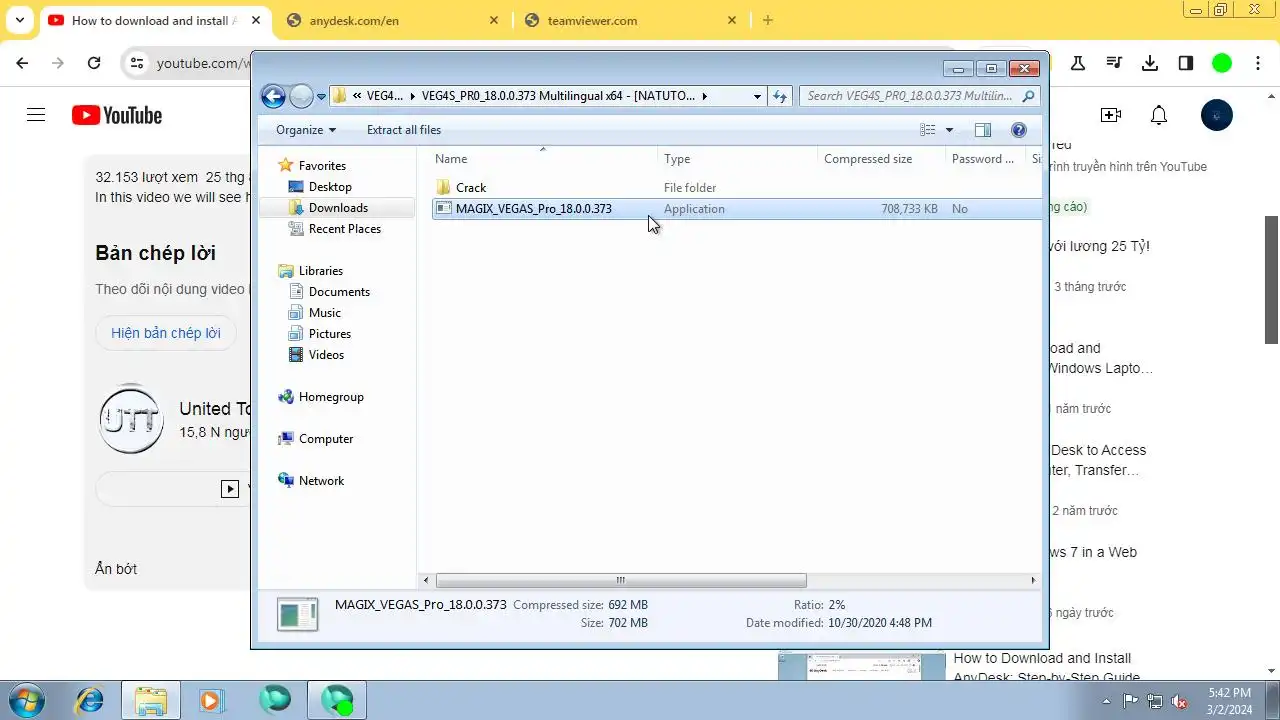Refresh the Explorer folder view
Image resolution: width=1280 pixels, height=720 pixels.
click(780, 96)
